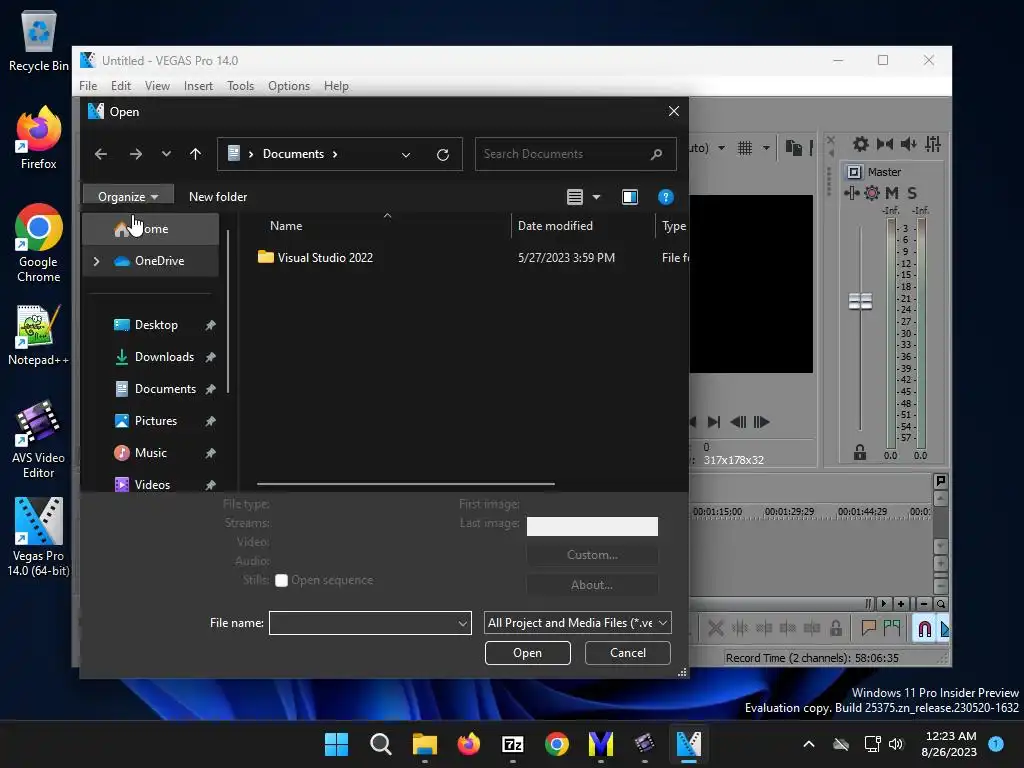Click the timeline marker flag button
1024x768 pixels.
point(941,481)
